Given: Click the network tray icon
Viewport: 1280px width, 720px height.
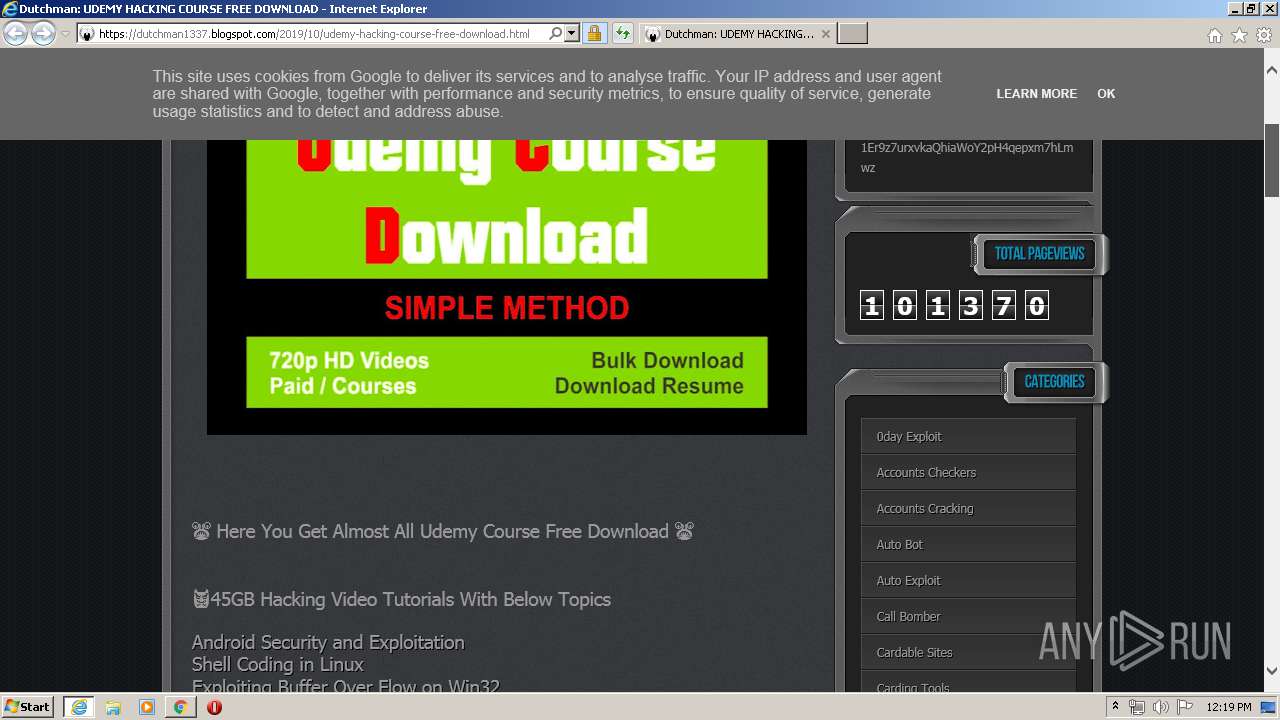Looking at the screenshot, I should coord(1137,707).
